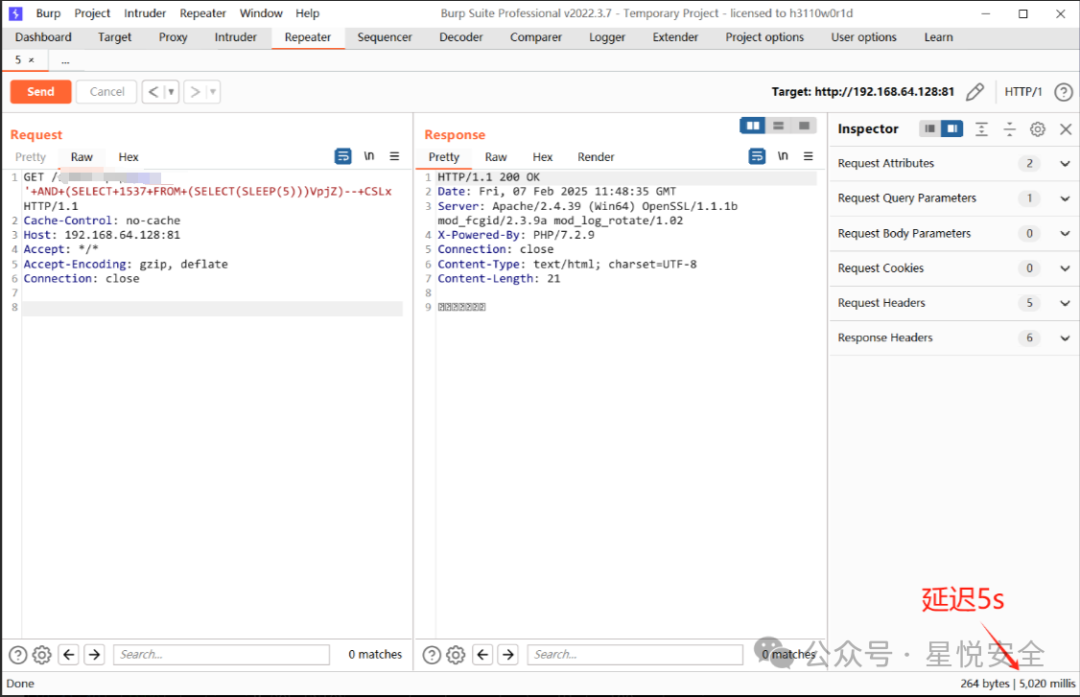The width and height of the screenshot is (1080, 697).
Task: Choose top-bottom stacked layout
Action: (778, 125)
